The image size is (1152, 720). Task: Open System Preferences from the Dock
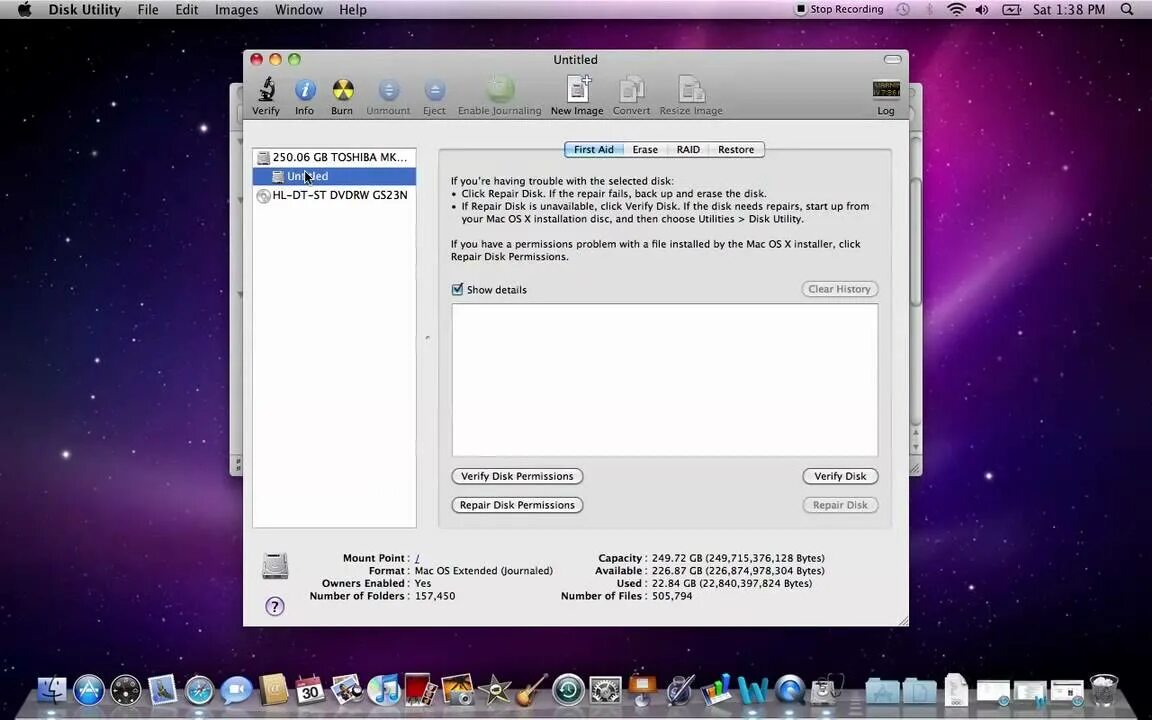click(x=605, y=691)
